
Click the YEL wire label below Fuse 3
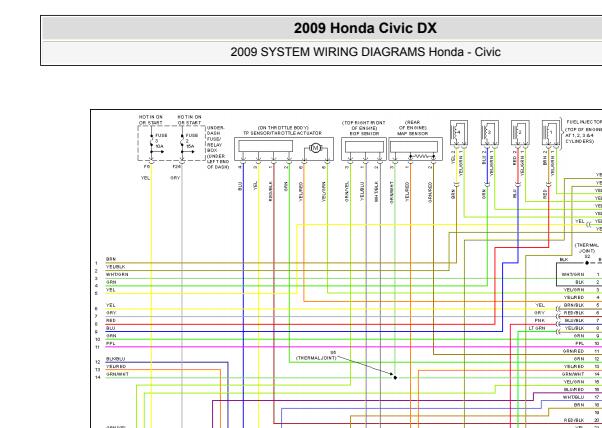[x=145, y=178]
